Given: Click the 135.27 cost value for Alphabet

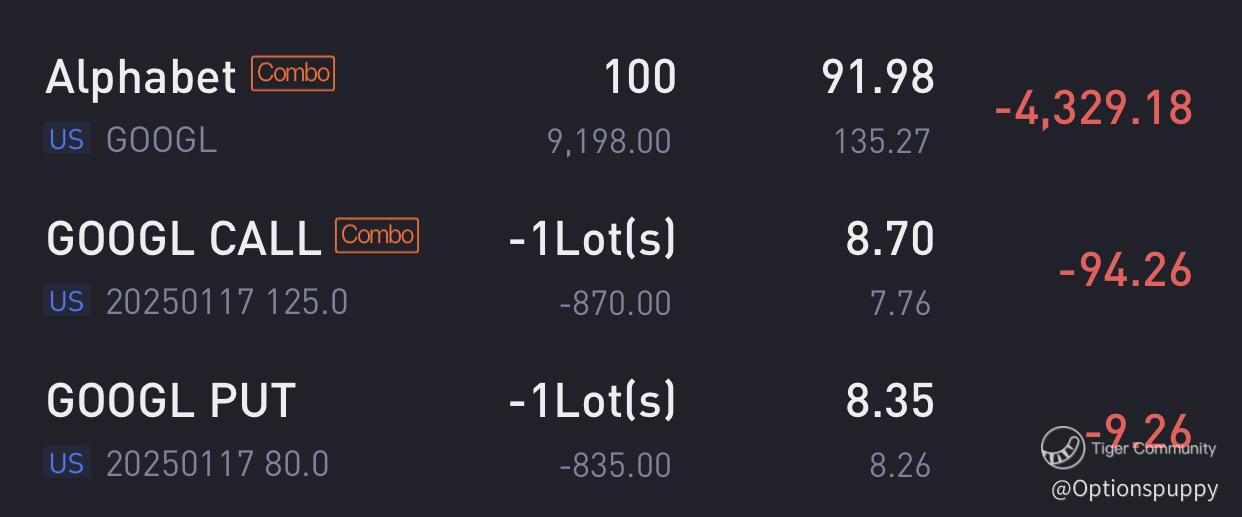Looking at the screenshot, I should (x=881, y=141).
